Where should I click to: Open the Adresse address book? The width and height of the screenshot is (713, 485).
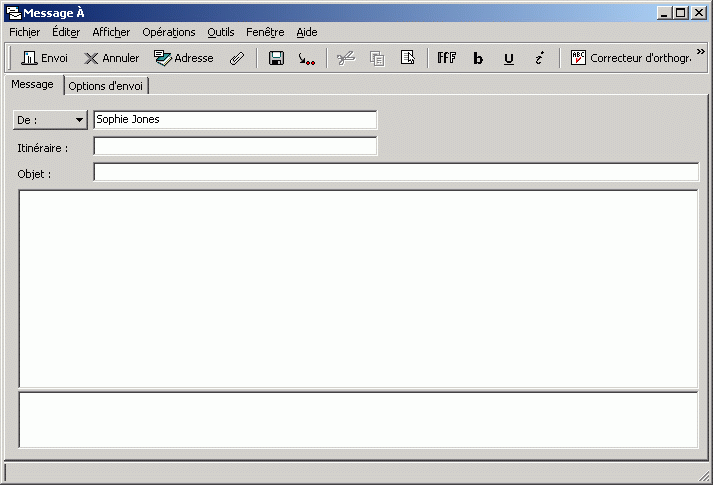[x=184, y=58]
